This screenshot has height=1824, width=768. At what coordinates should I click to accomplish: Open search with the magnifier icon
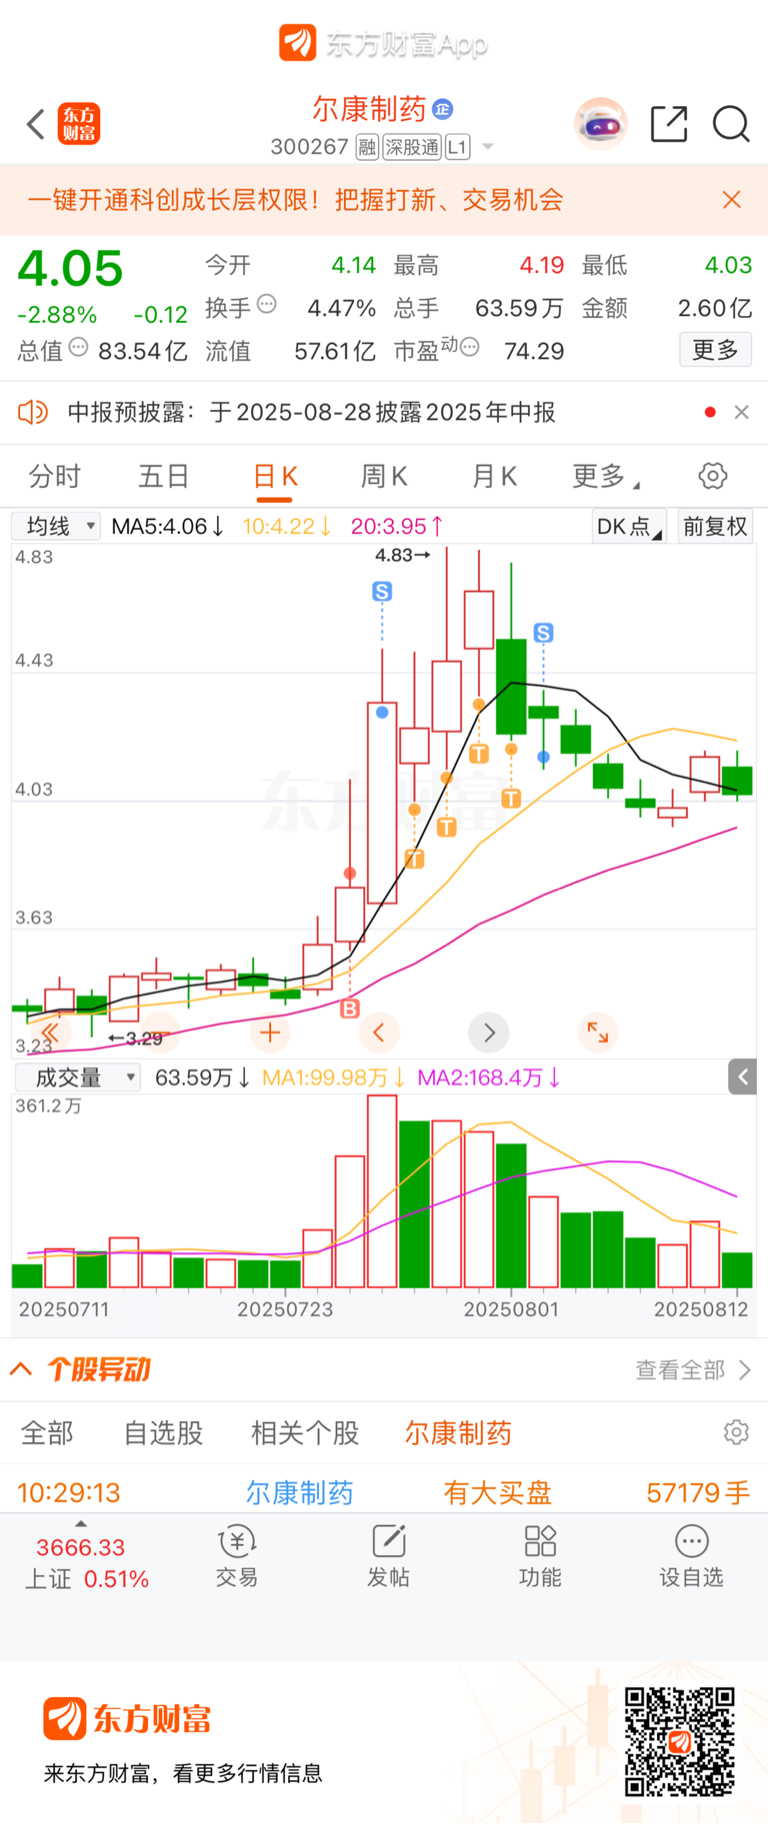731,124
